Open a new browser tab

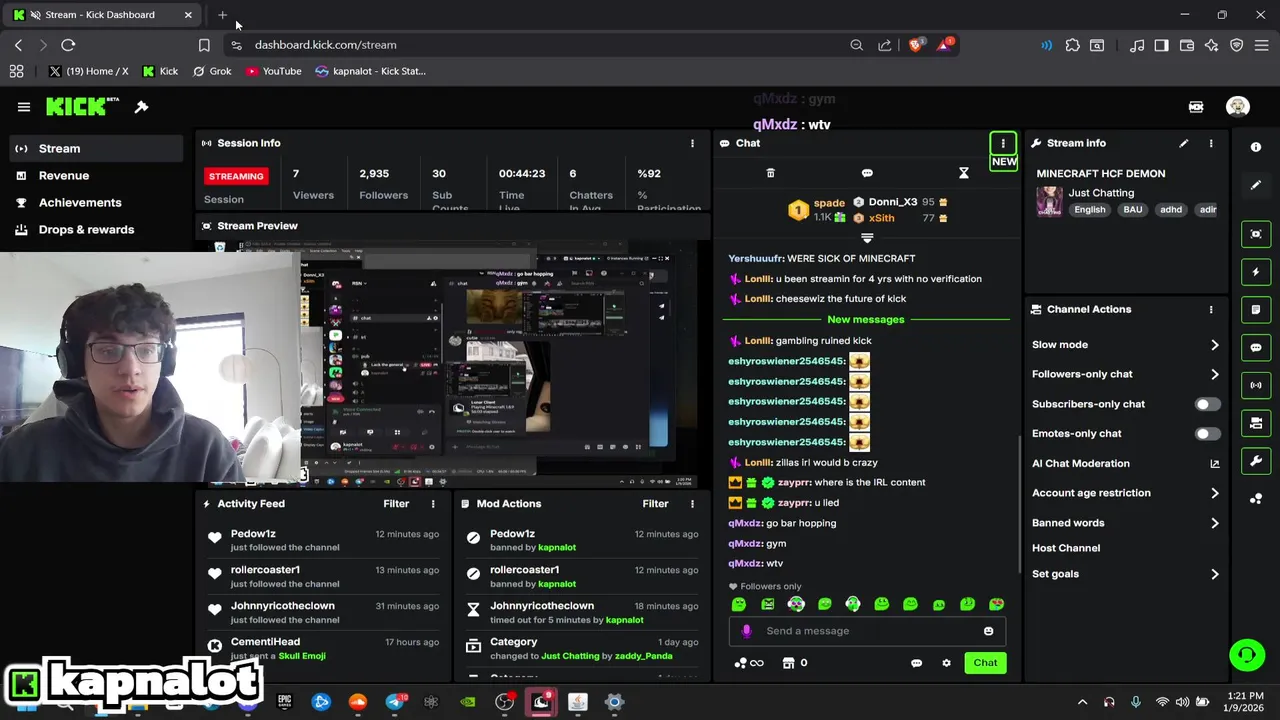click(x=222, y=15)
